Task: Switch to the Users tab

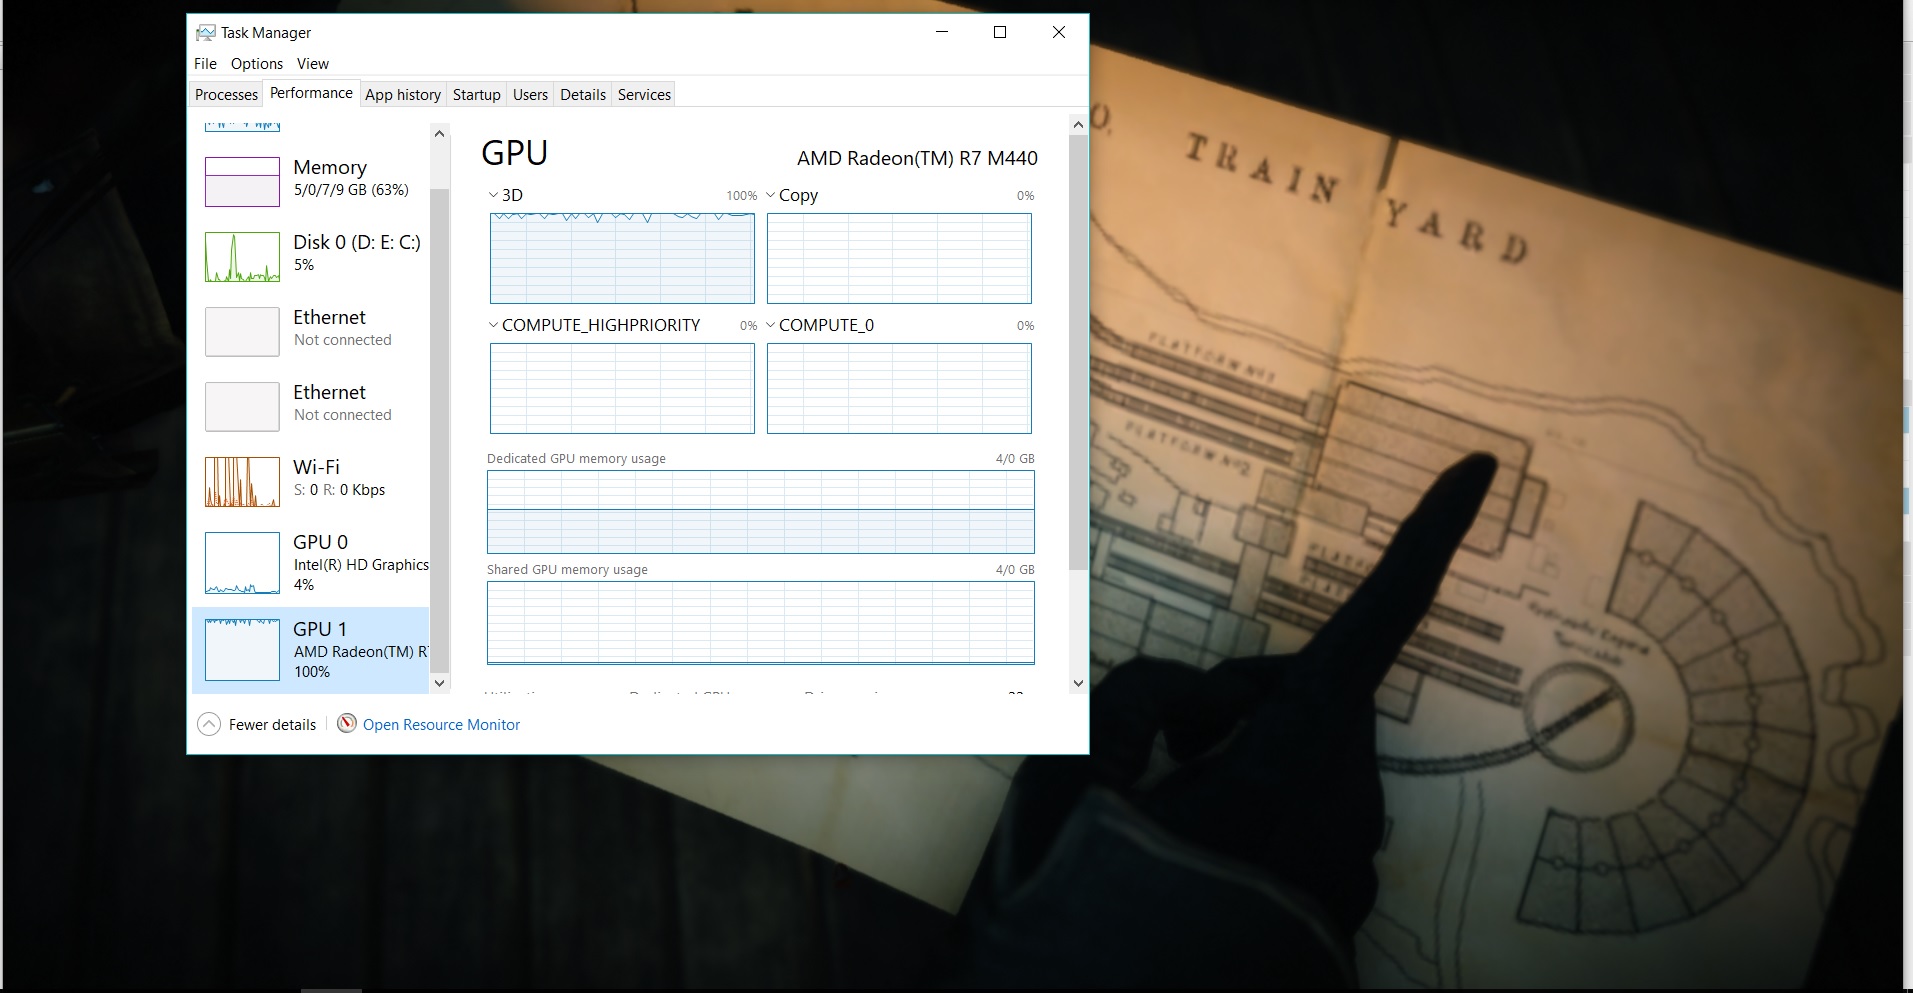Action: coord(530,95)
